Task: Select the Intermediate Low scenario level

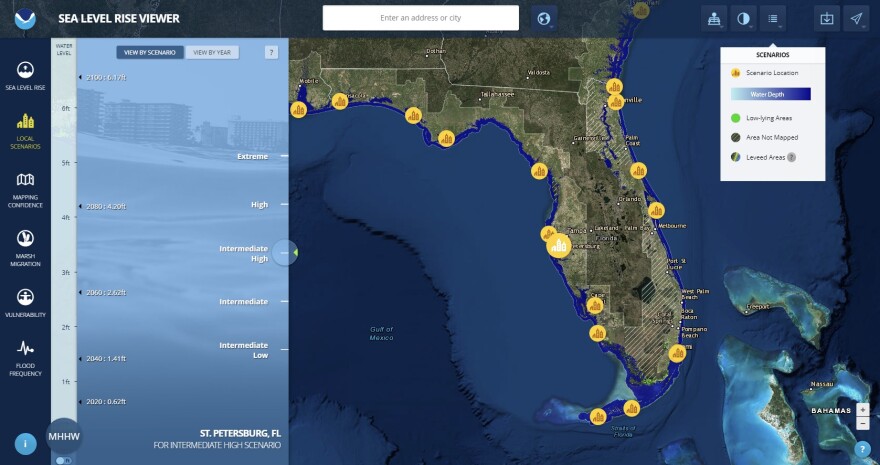Action: tap(246, 350)
